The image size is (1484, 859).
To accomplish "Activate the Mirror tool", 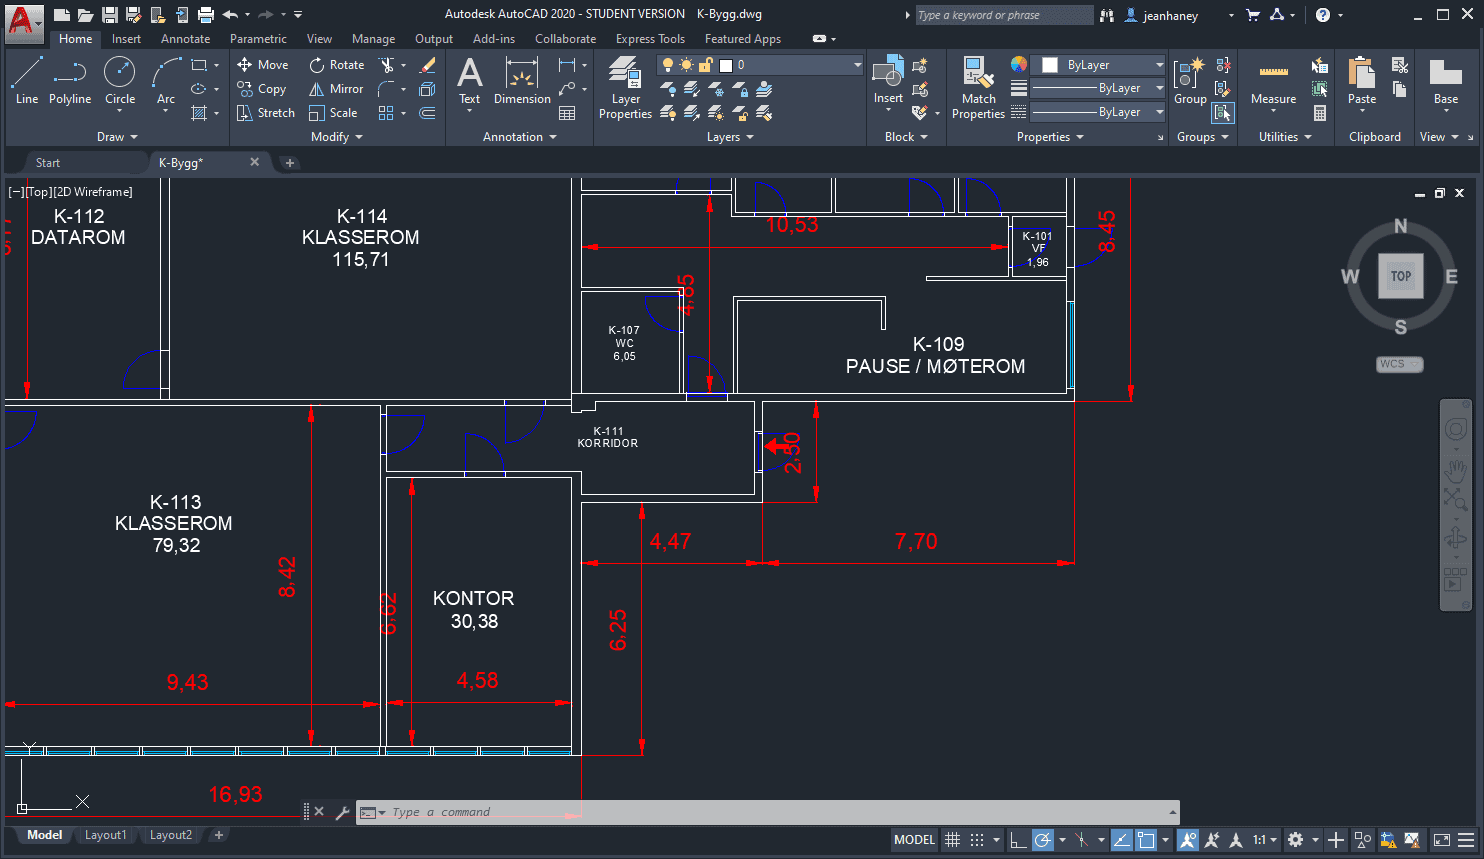I will pos(336,89).
